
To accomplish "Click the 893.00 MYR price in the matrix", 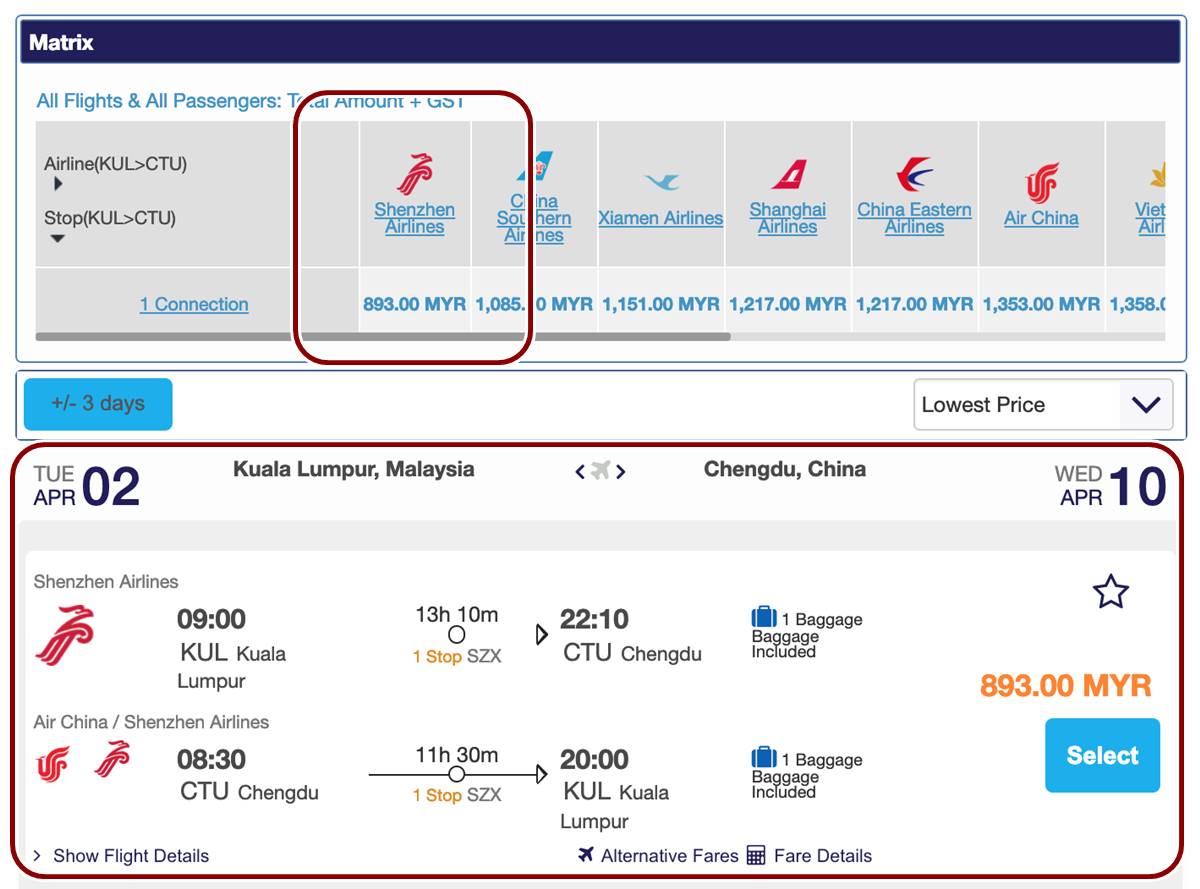I will [414, 304].
